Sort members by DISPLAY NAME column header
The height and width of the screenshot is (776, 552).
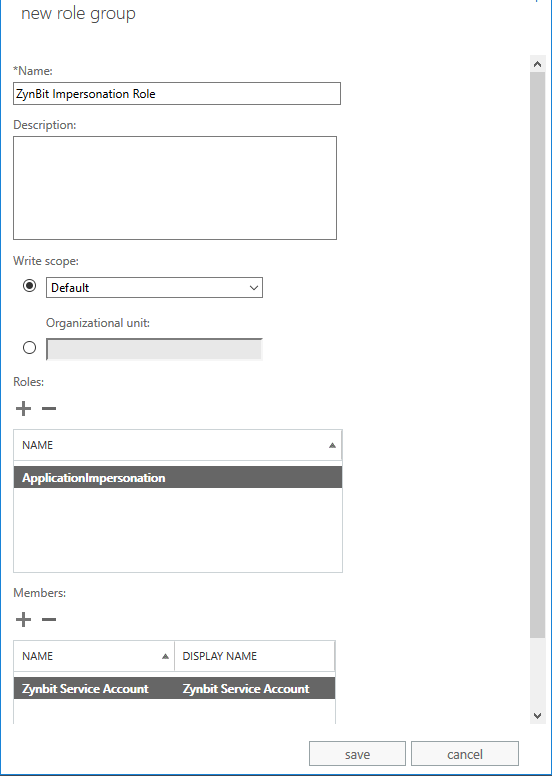click(254, 656)
